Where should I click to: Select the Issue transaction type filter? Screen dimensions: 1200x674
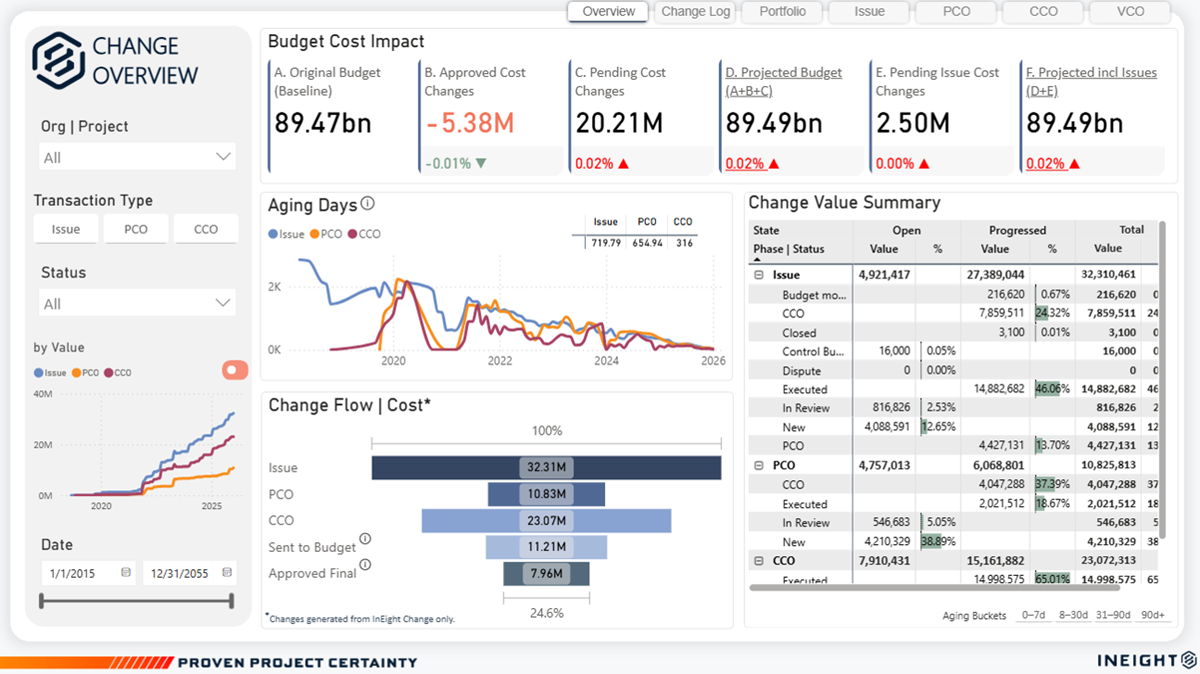tap(66, 229)
